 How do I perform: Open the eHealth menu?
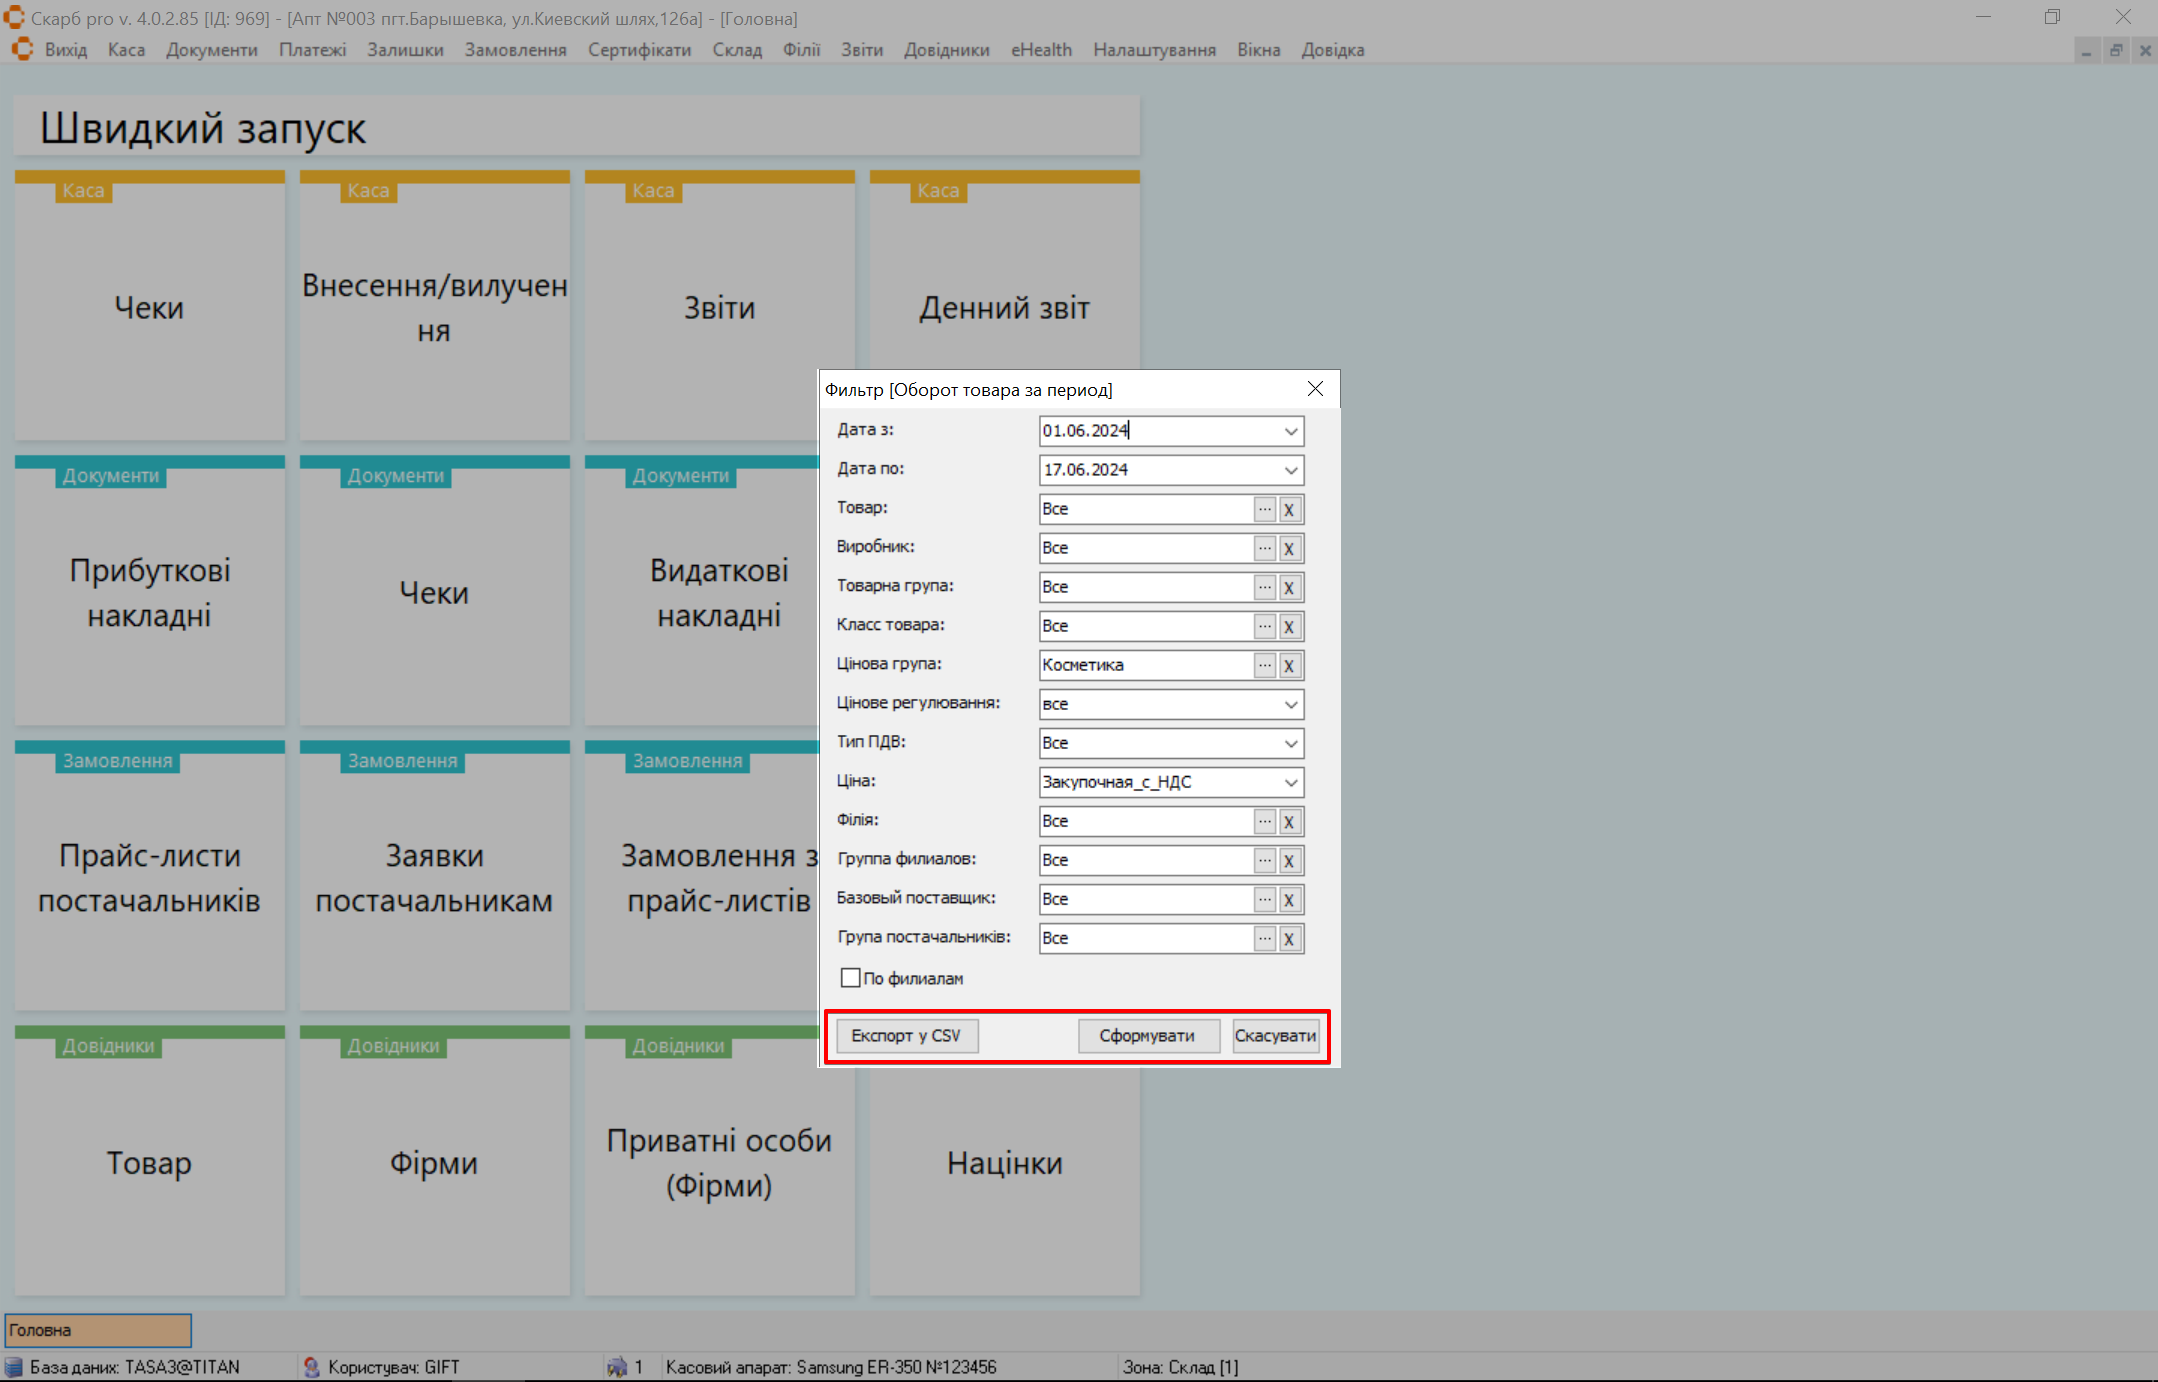1041,50
